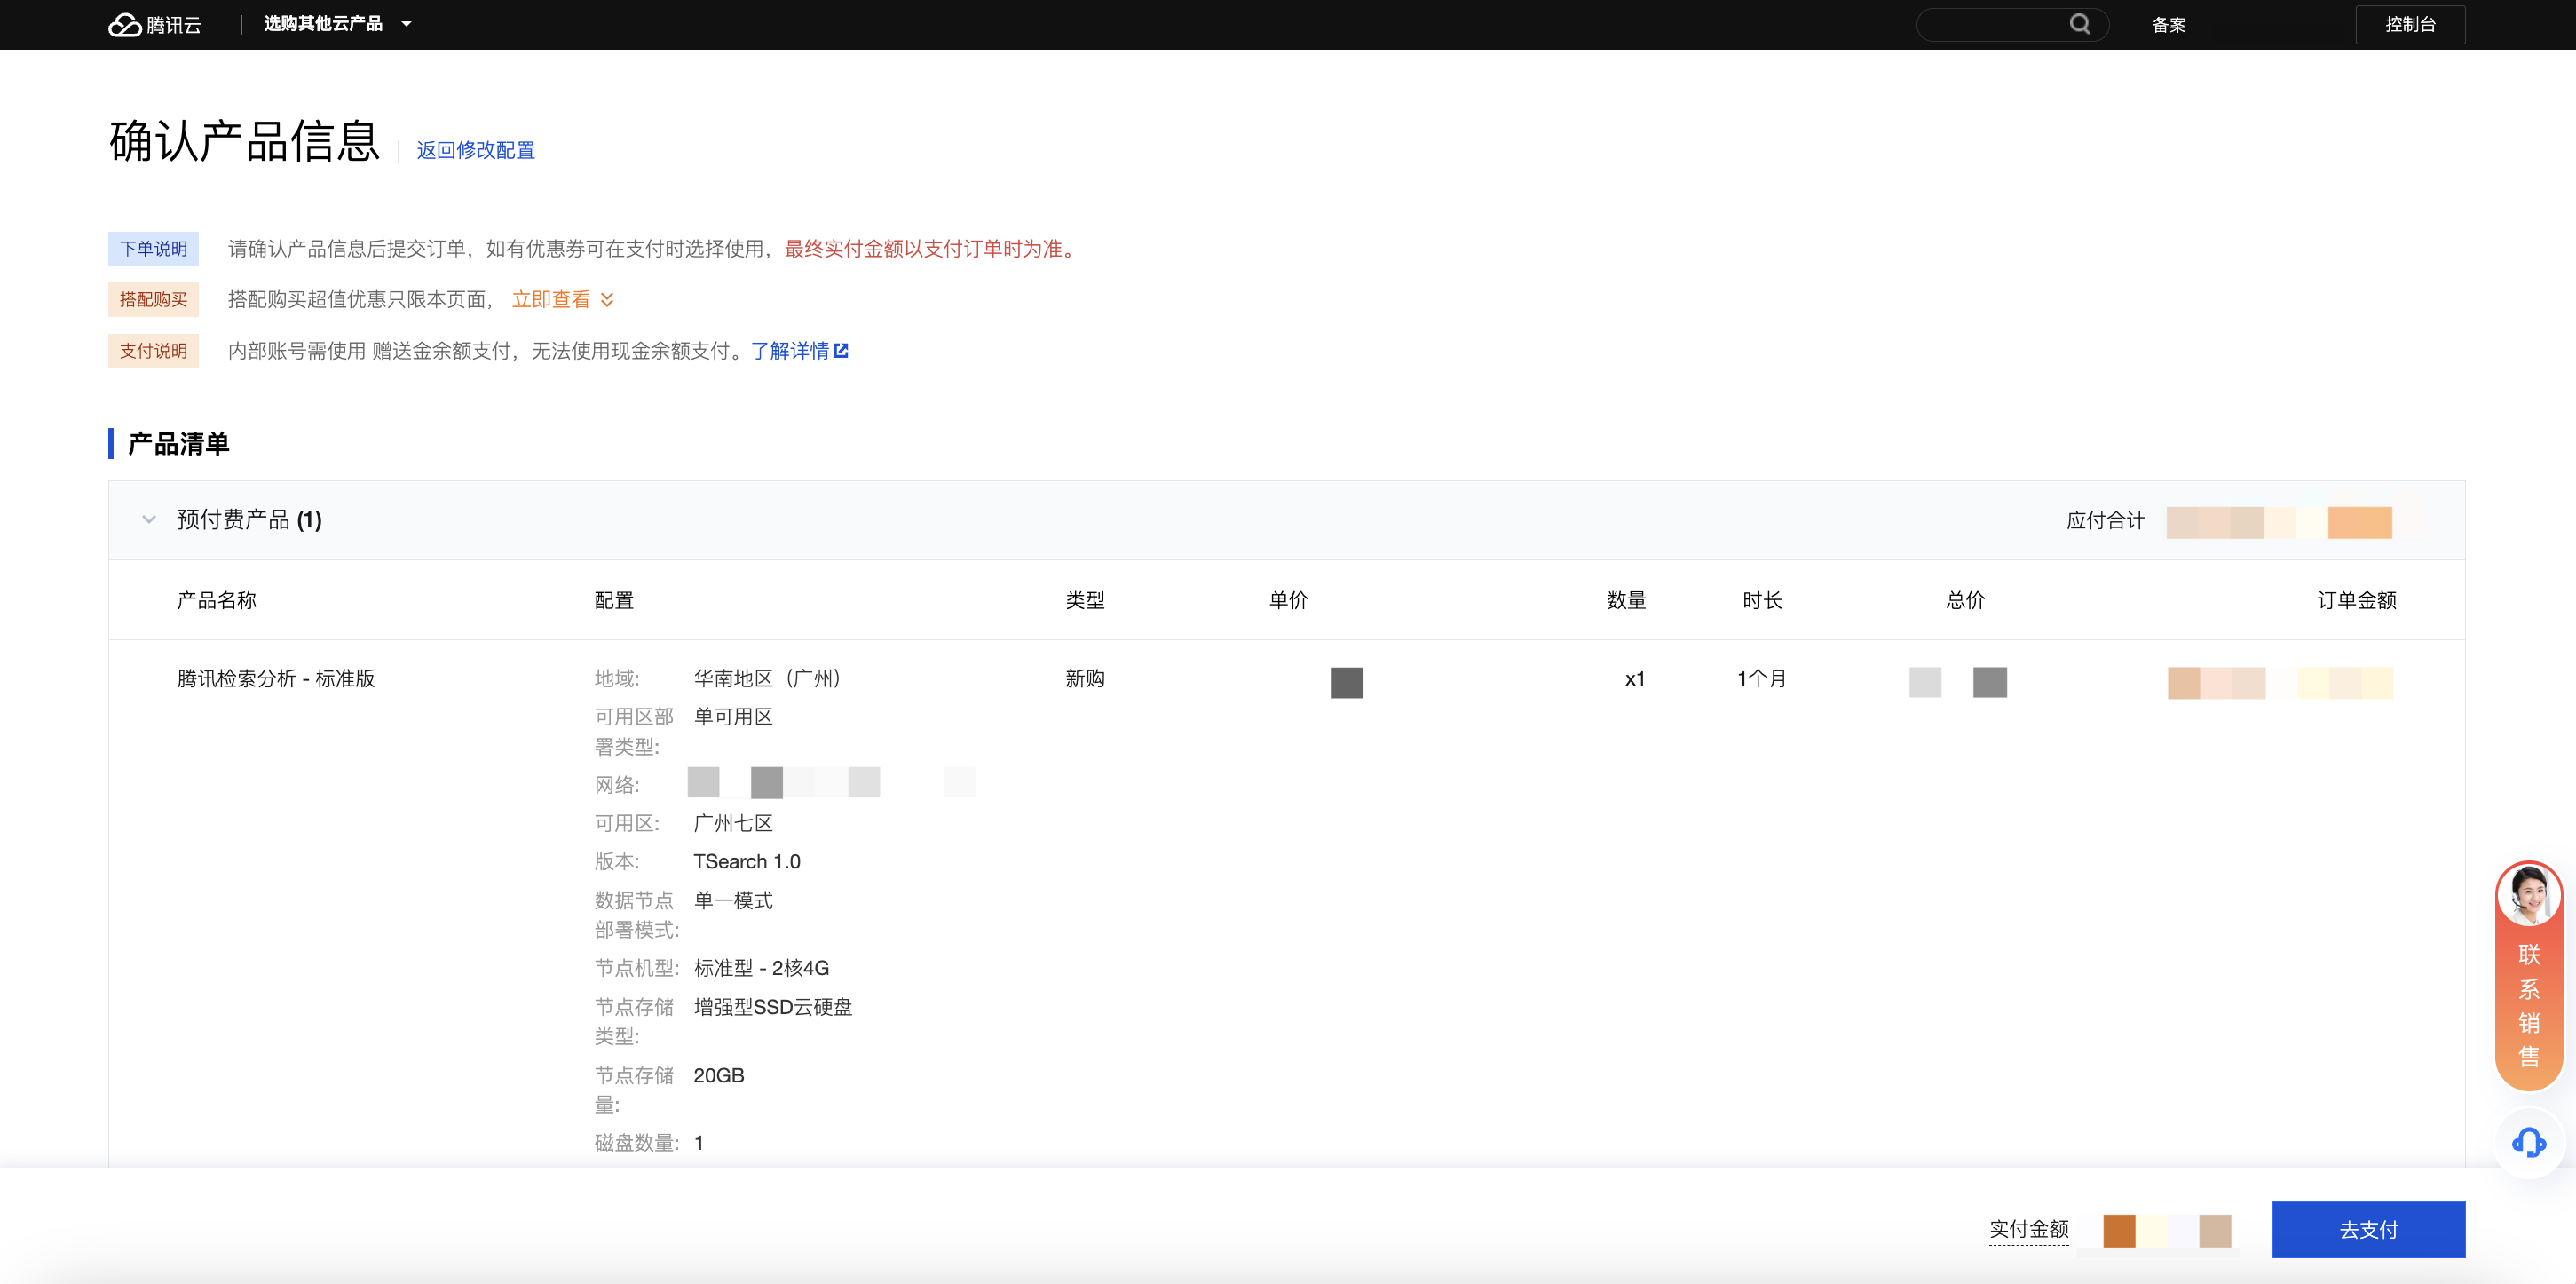Collapse the 预付费产品 (1) section
This screenshot has width=2576, height=1284.
click(149, 520)
